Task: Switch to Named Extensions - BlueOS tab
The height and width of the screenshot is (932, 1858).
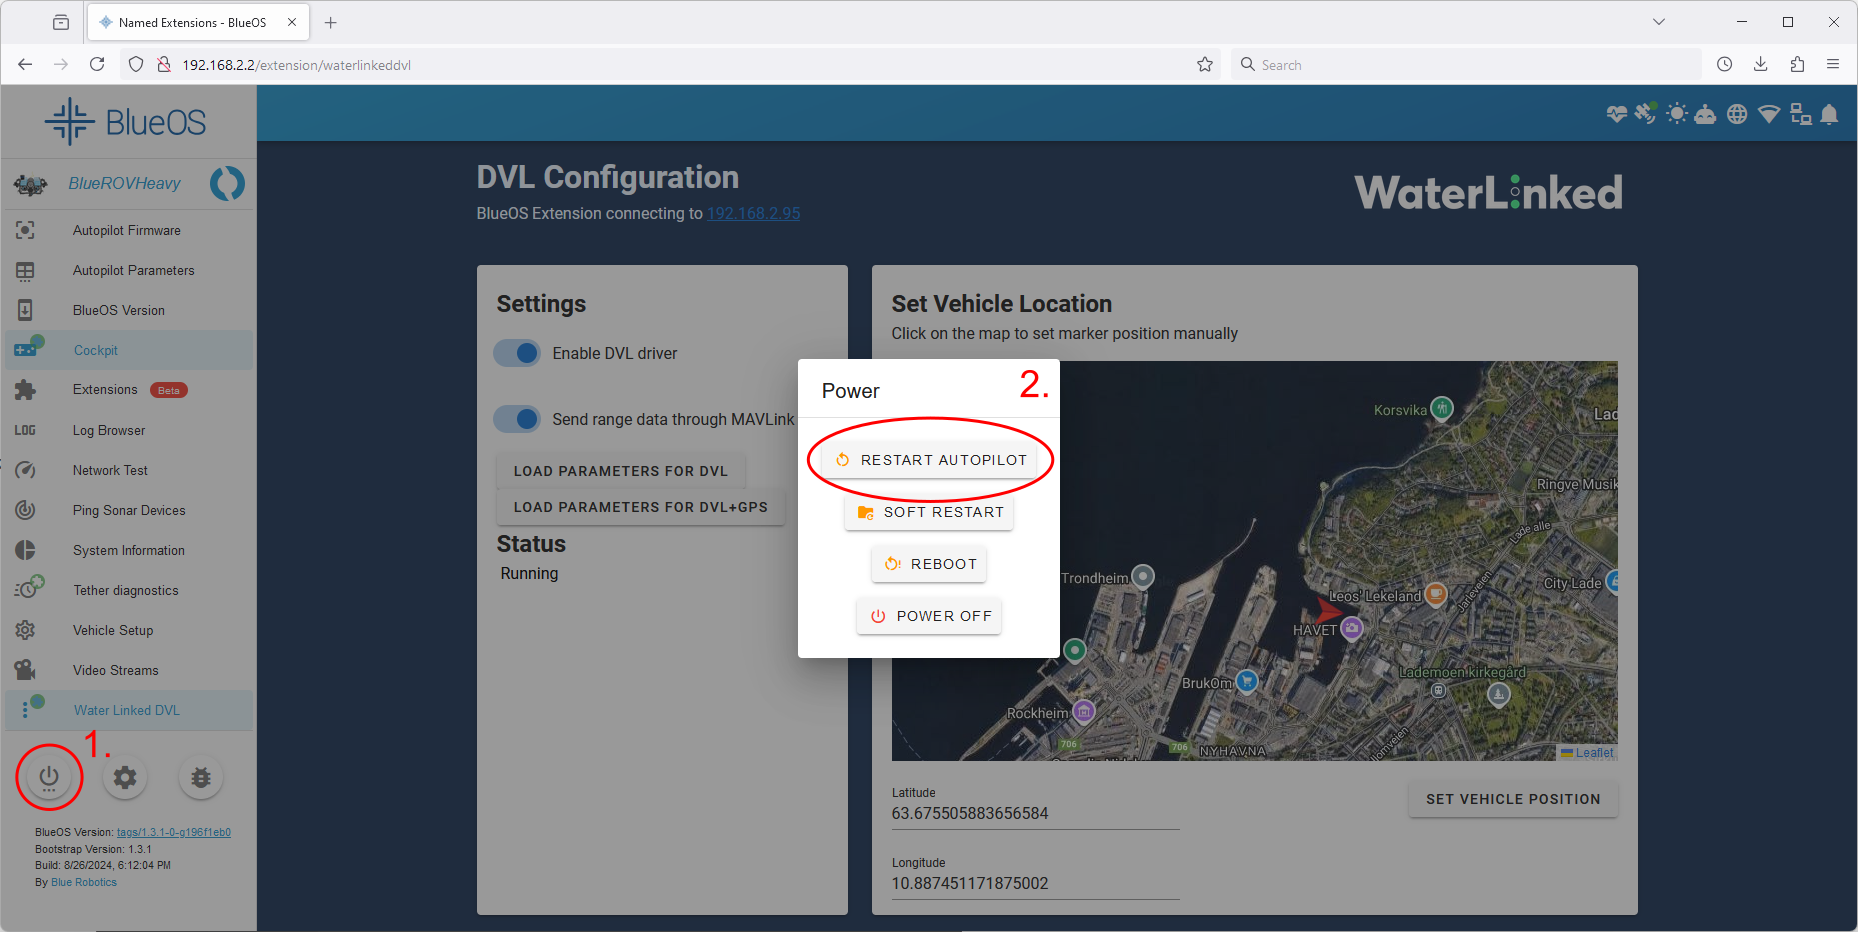Action: [x=198, y=22]
